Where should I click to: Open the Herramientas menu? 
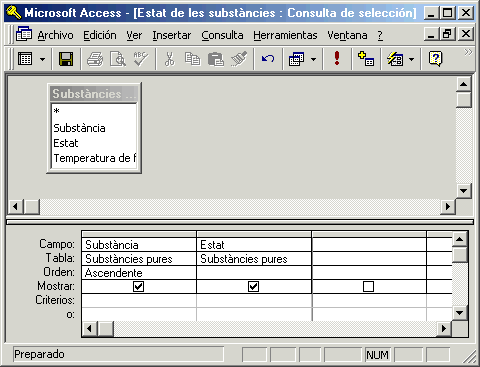(x=285, y=35)
